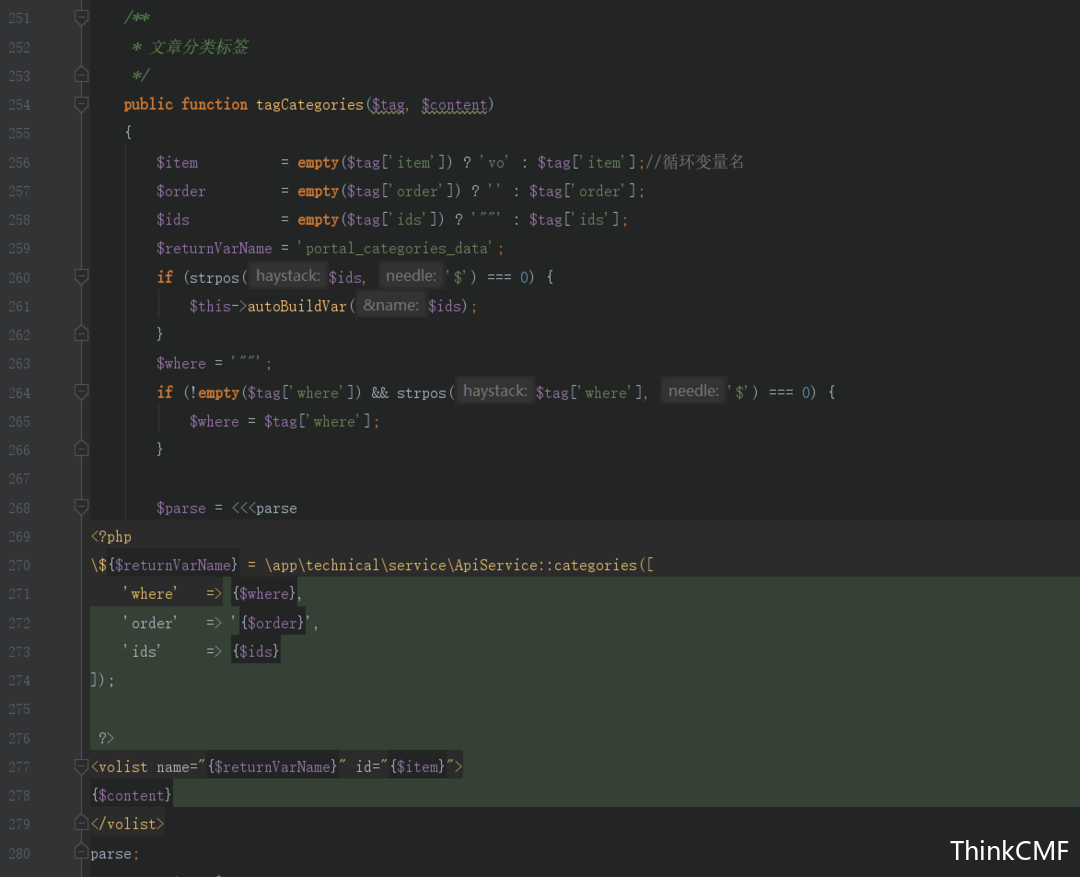Toggle the comment end fold marker on line 253

point(81,74)
